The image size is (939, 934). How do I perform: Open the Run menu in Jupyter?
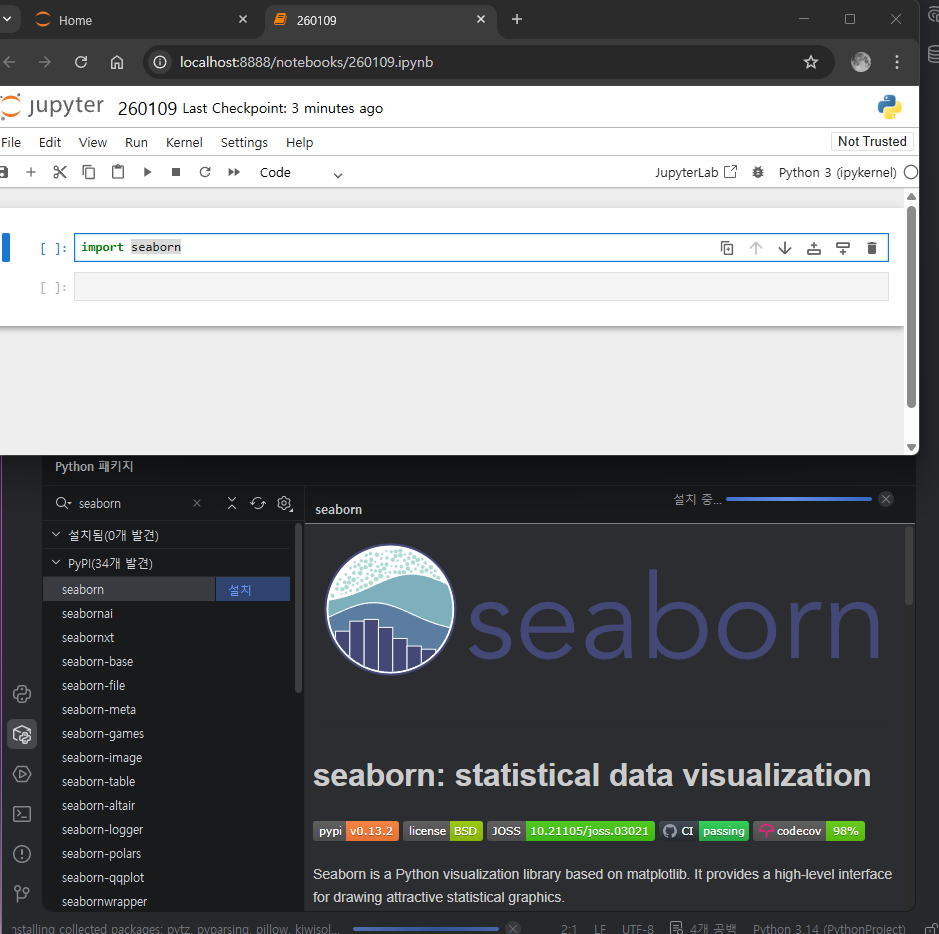[136, 142]
